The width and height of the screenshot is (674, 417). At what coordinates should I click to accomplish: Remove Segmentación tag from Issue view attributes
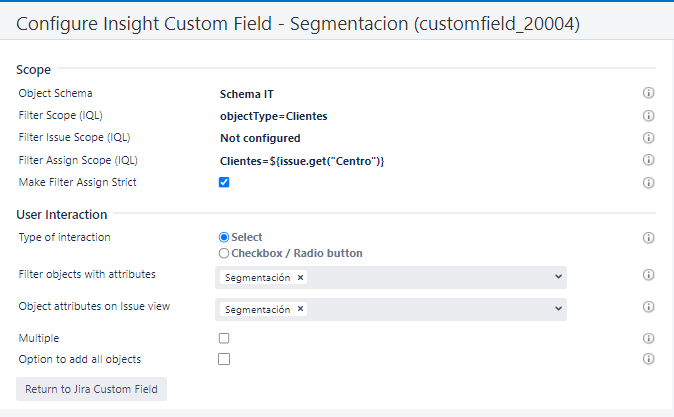coord(300,309)
